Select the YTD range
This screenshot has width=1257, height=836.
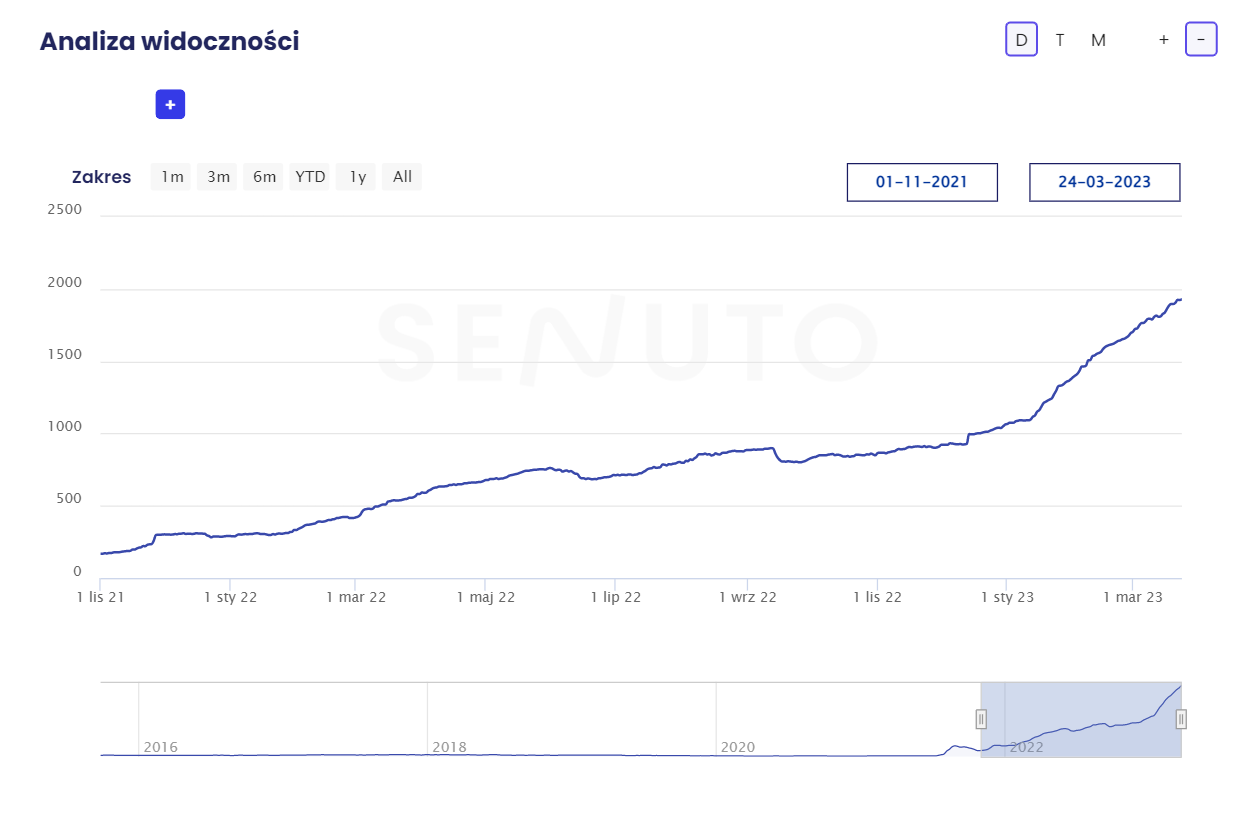coord(310,177)
